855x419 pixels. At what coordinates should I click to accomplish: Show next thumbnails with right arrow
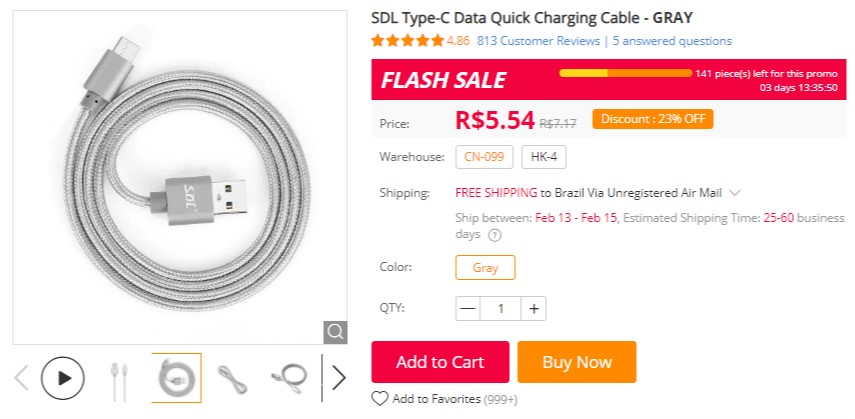[339, 378]
